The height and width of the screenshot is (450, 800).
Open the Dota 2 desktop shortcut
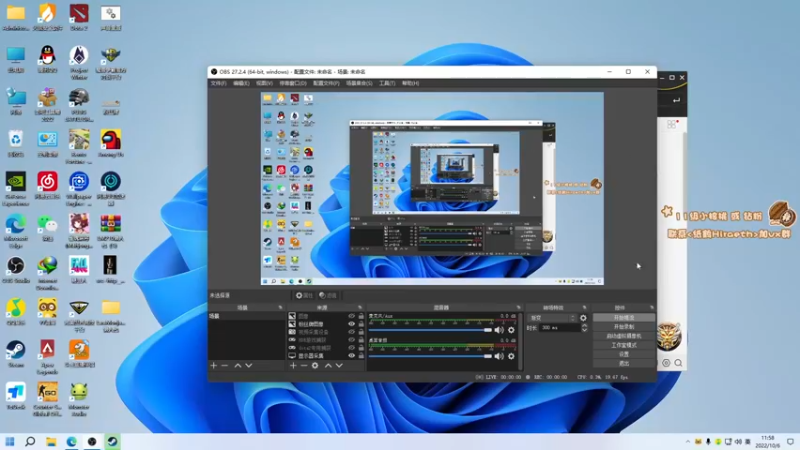(79, 17)
